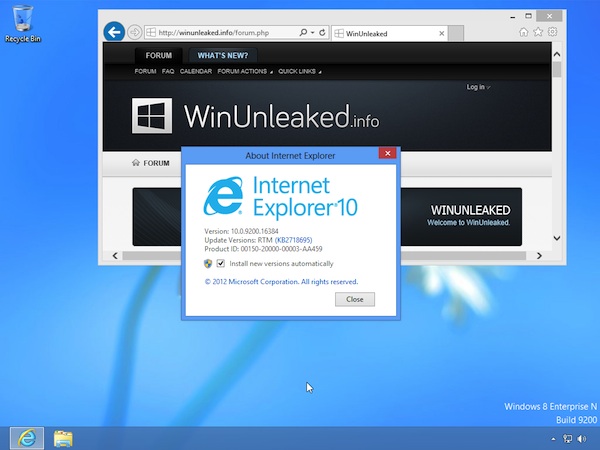Click the Internet Explorer 10 logo
This screenshot has width=600, height=450.
tap(280, 197)
